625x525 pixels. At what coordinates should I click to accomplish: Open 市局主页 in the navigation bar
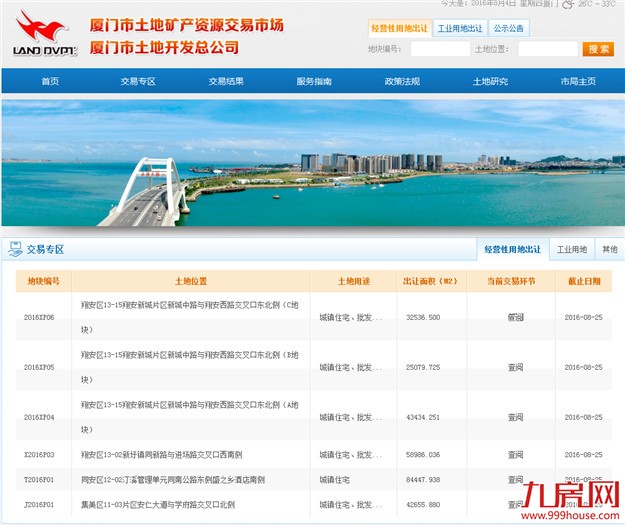click(x=578, y=81)
